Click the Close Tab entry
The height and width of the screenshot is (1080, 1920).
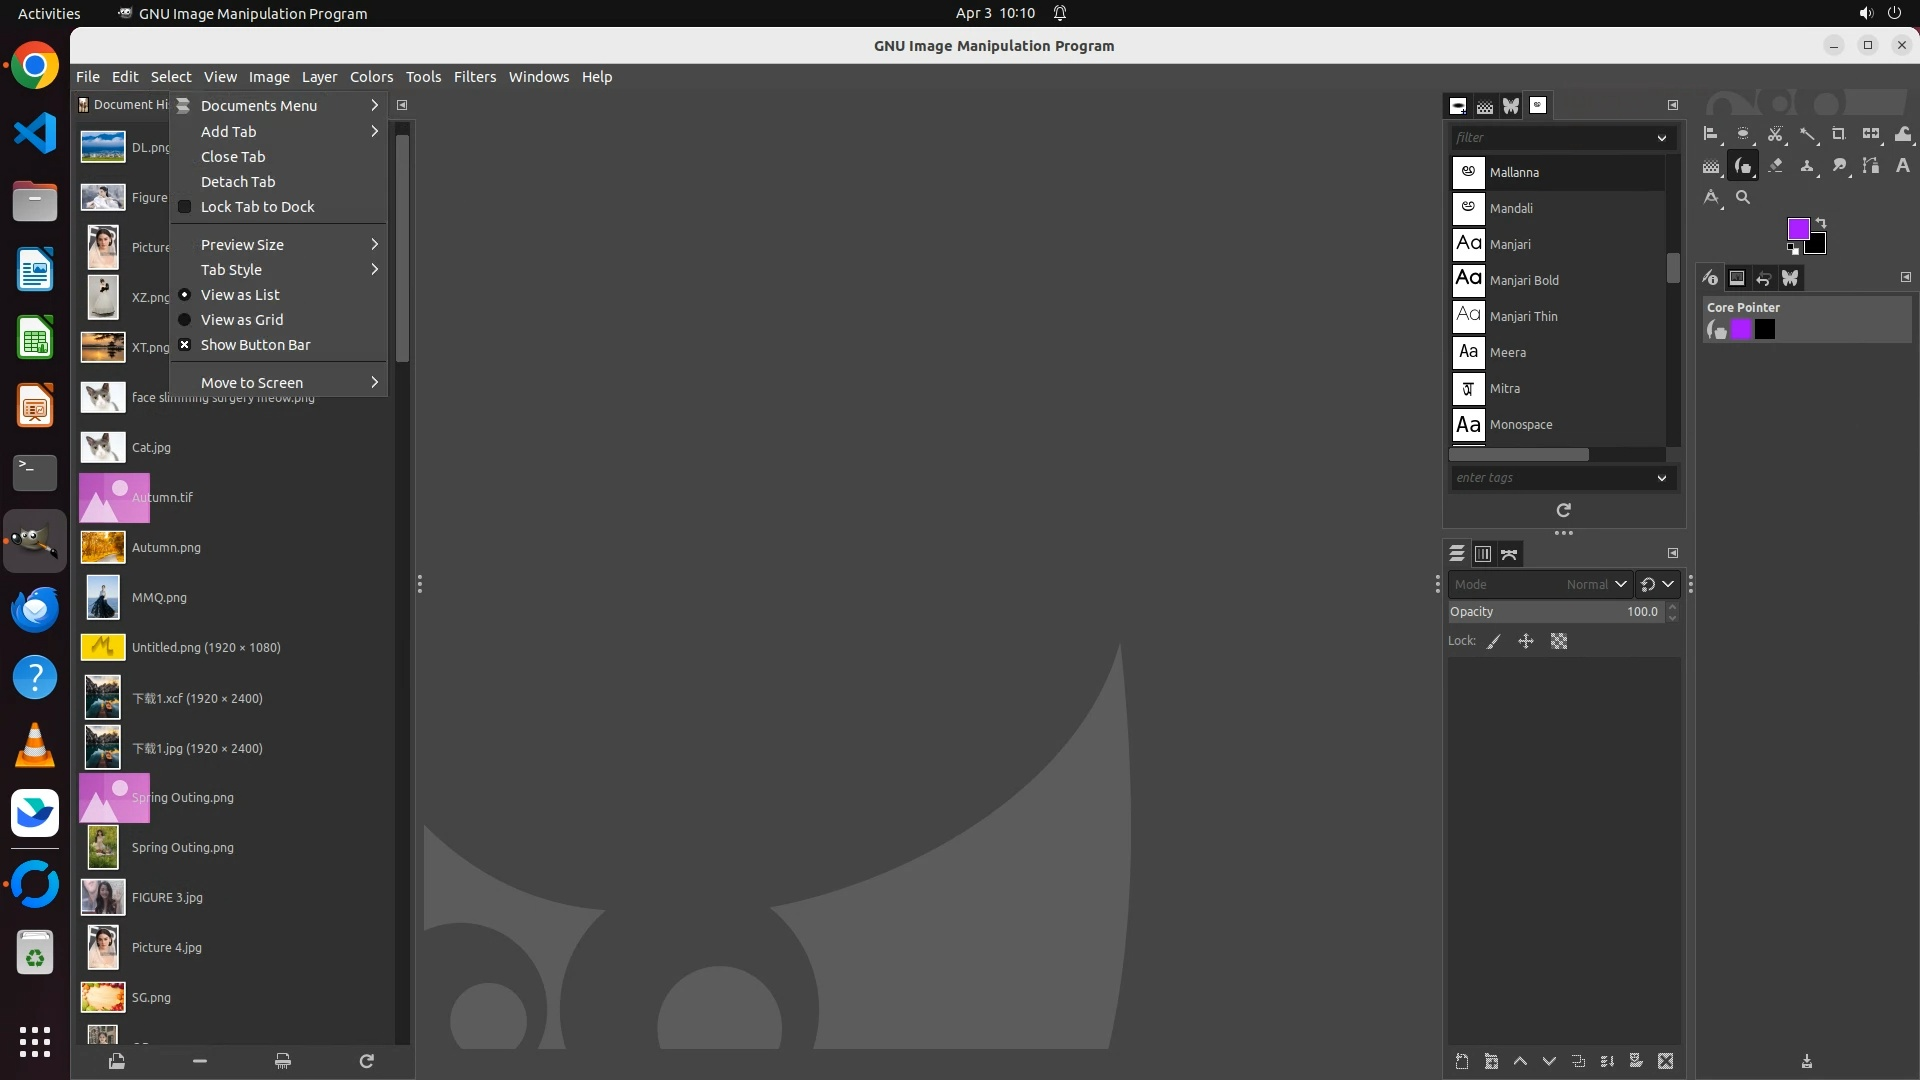click(233, 157)
